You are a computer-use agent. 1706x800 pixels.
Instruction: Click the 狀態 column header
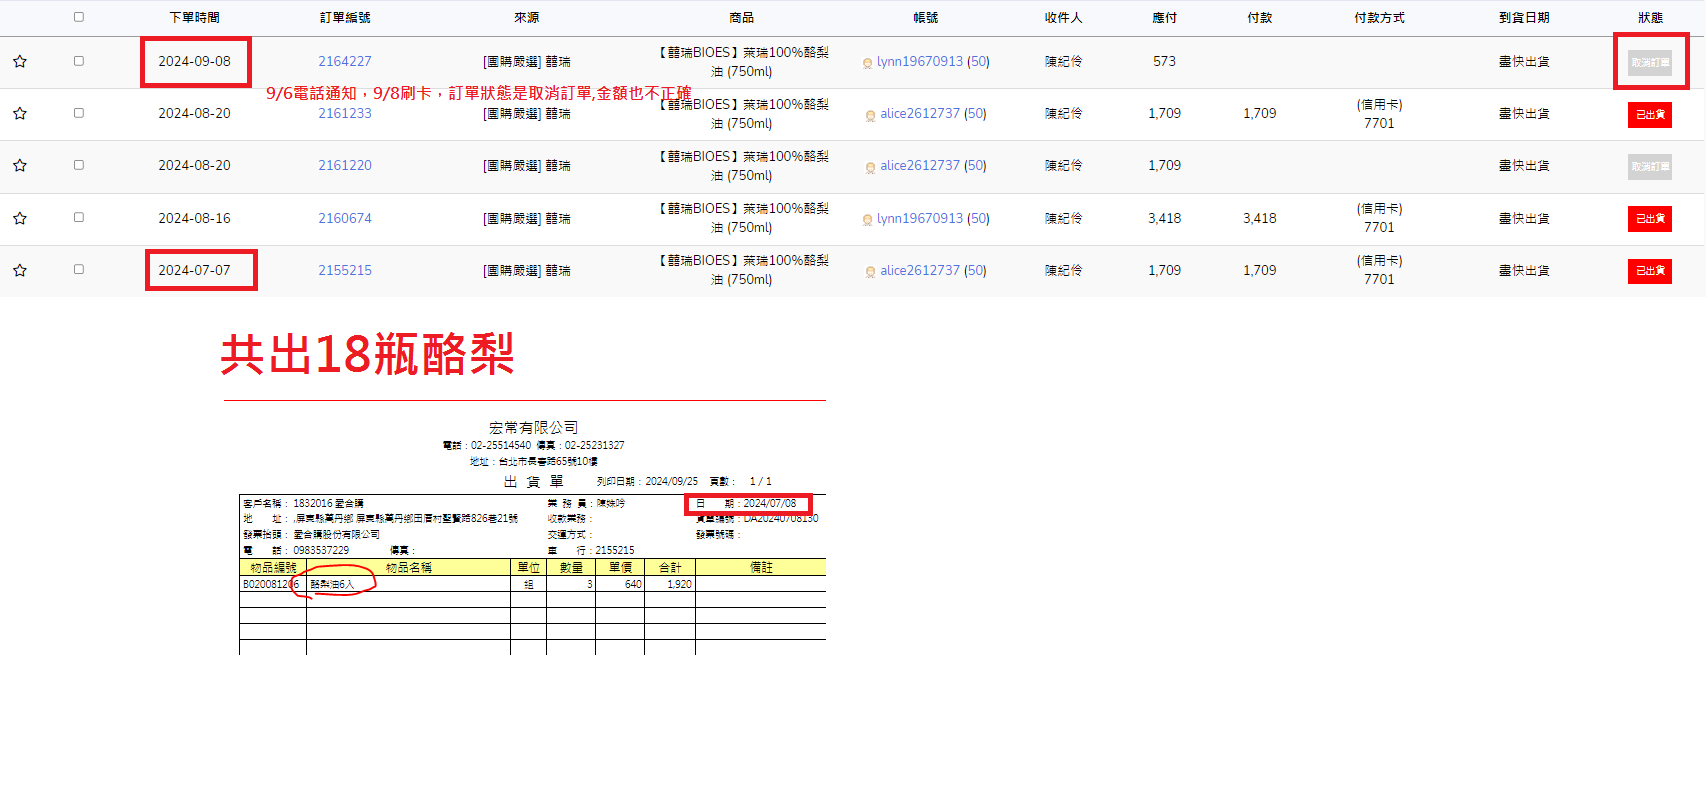pyautogui.click(x=1651, y=18)
